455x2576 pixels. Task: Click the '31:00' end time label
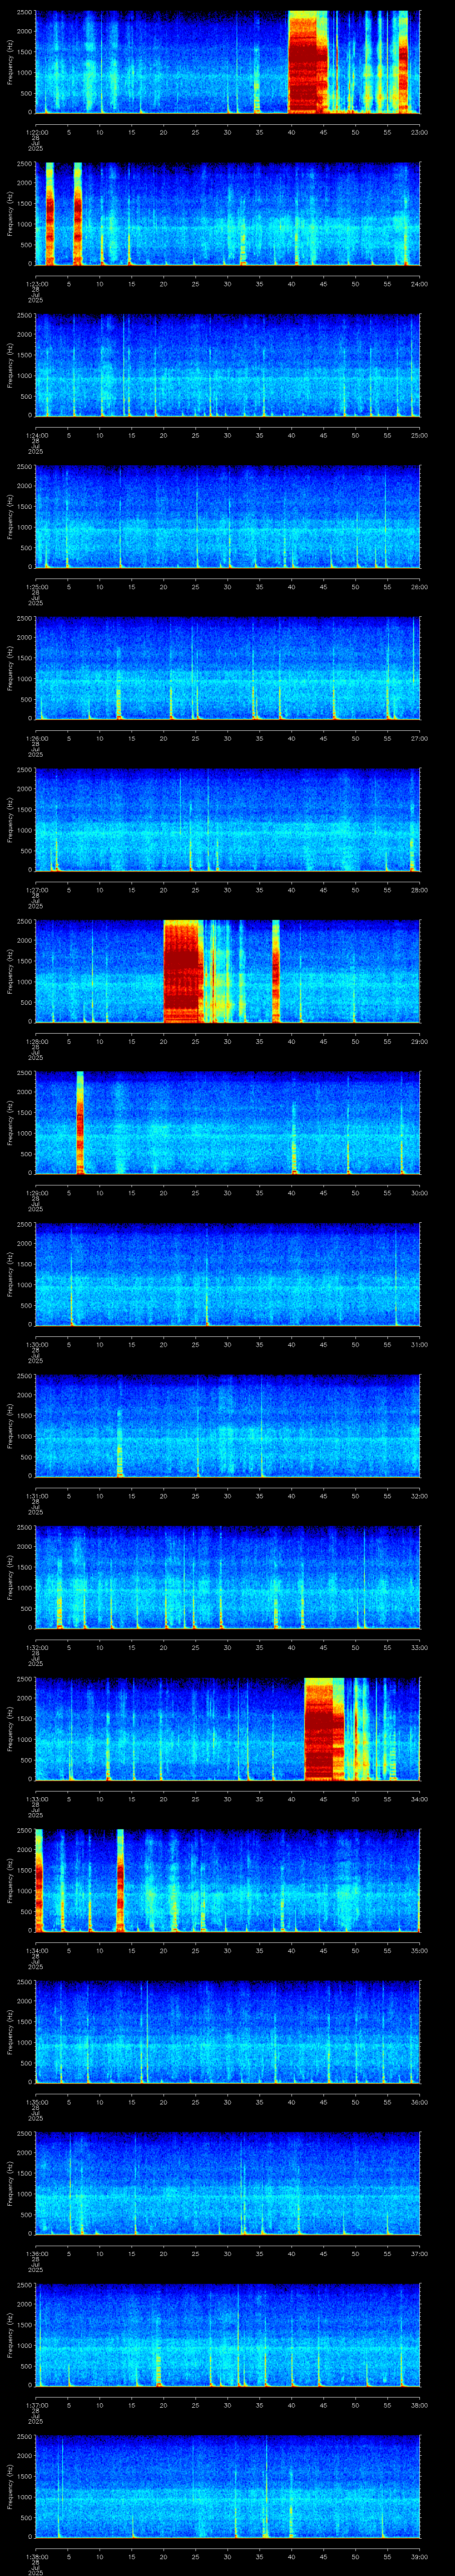tap(420, 1344)
